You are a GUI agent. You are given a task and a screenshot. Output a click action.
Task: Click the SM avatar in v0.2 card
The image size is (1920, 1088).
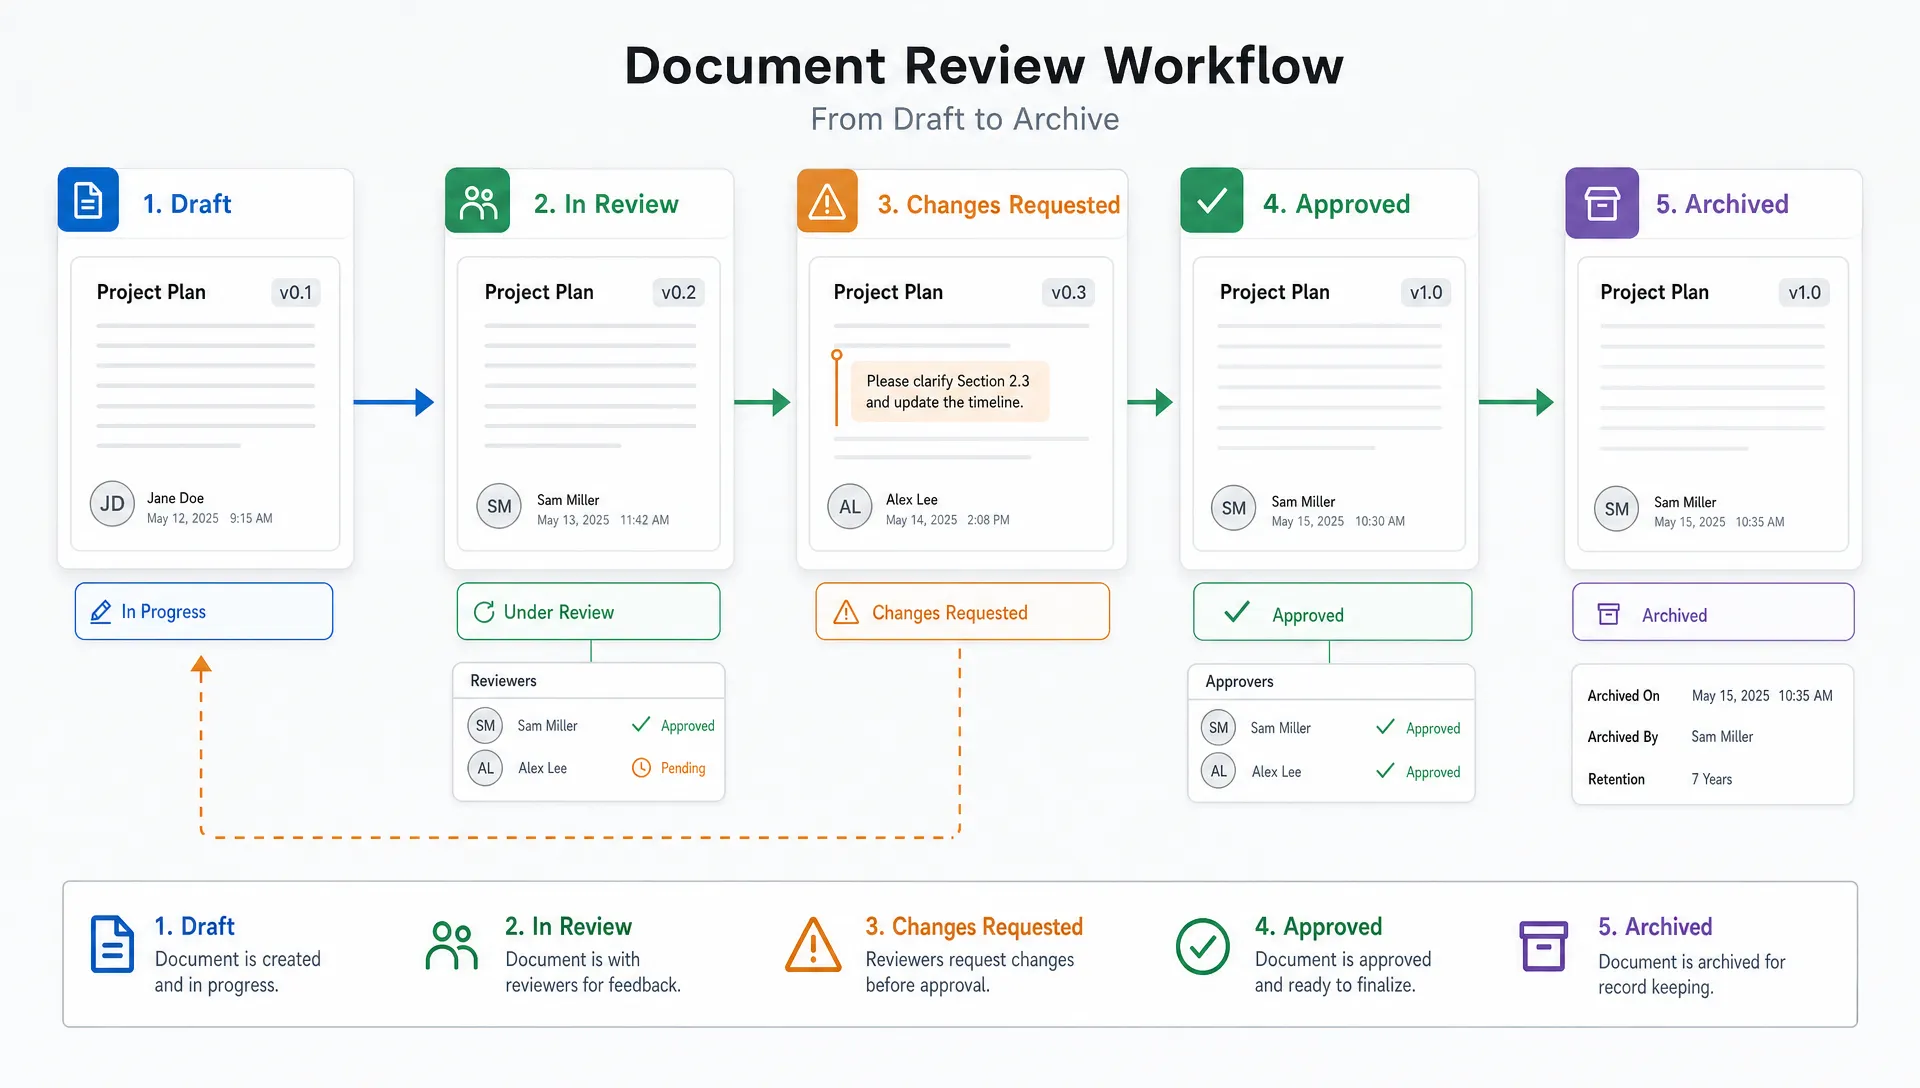[x=499, y=507]
